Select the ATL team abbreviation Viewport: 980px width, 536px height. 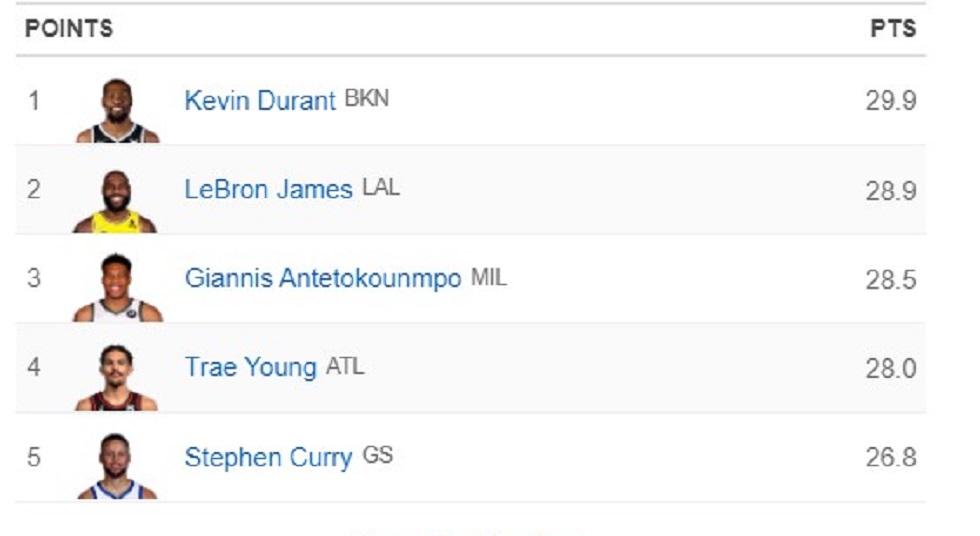tap(345, 365)
